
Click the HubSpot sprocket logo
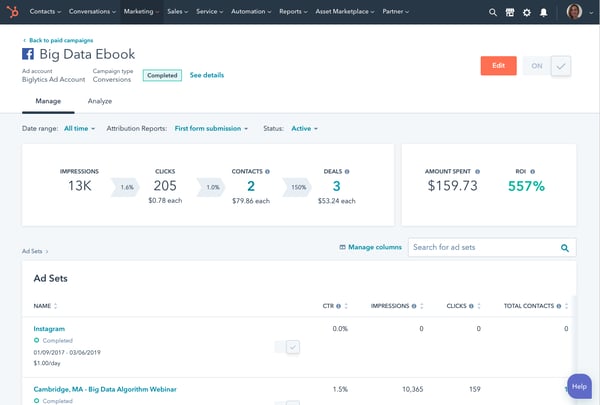pos(14,12)
